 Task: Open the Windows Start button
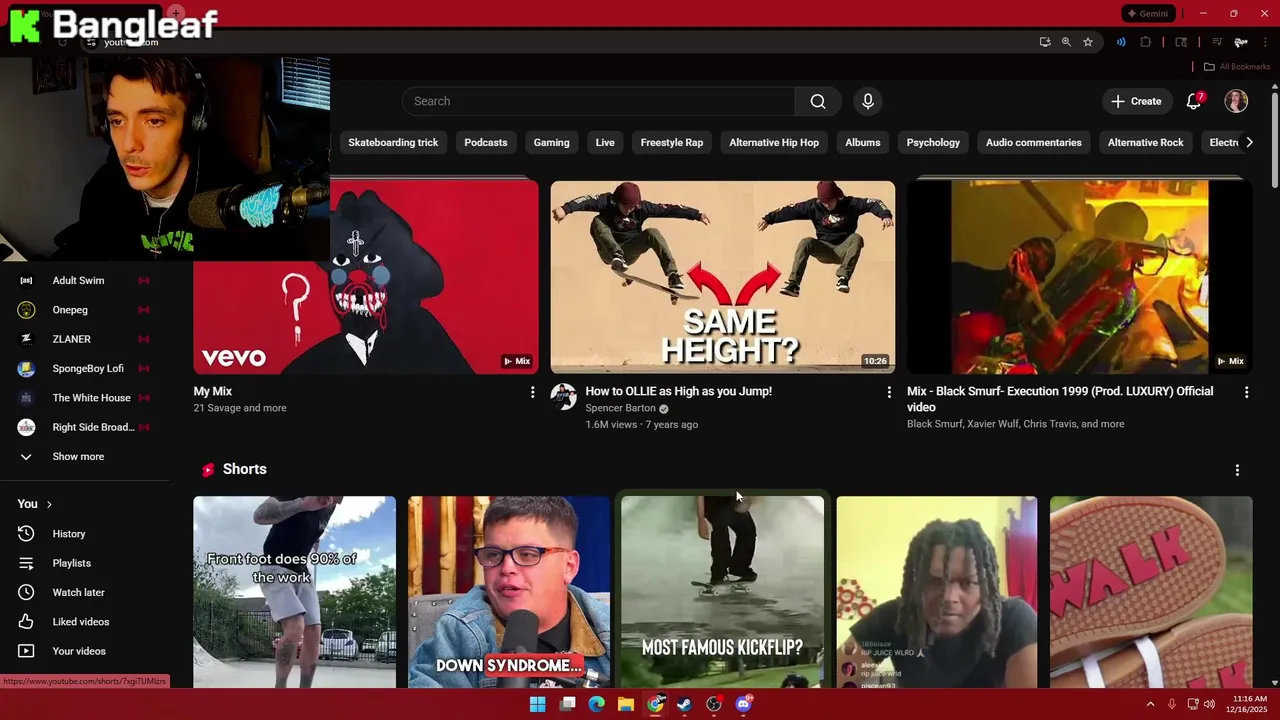[537, 704]
